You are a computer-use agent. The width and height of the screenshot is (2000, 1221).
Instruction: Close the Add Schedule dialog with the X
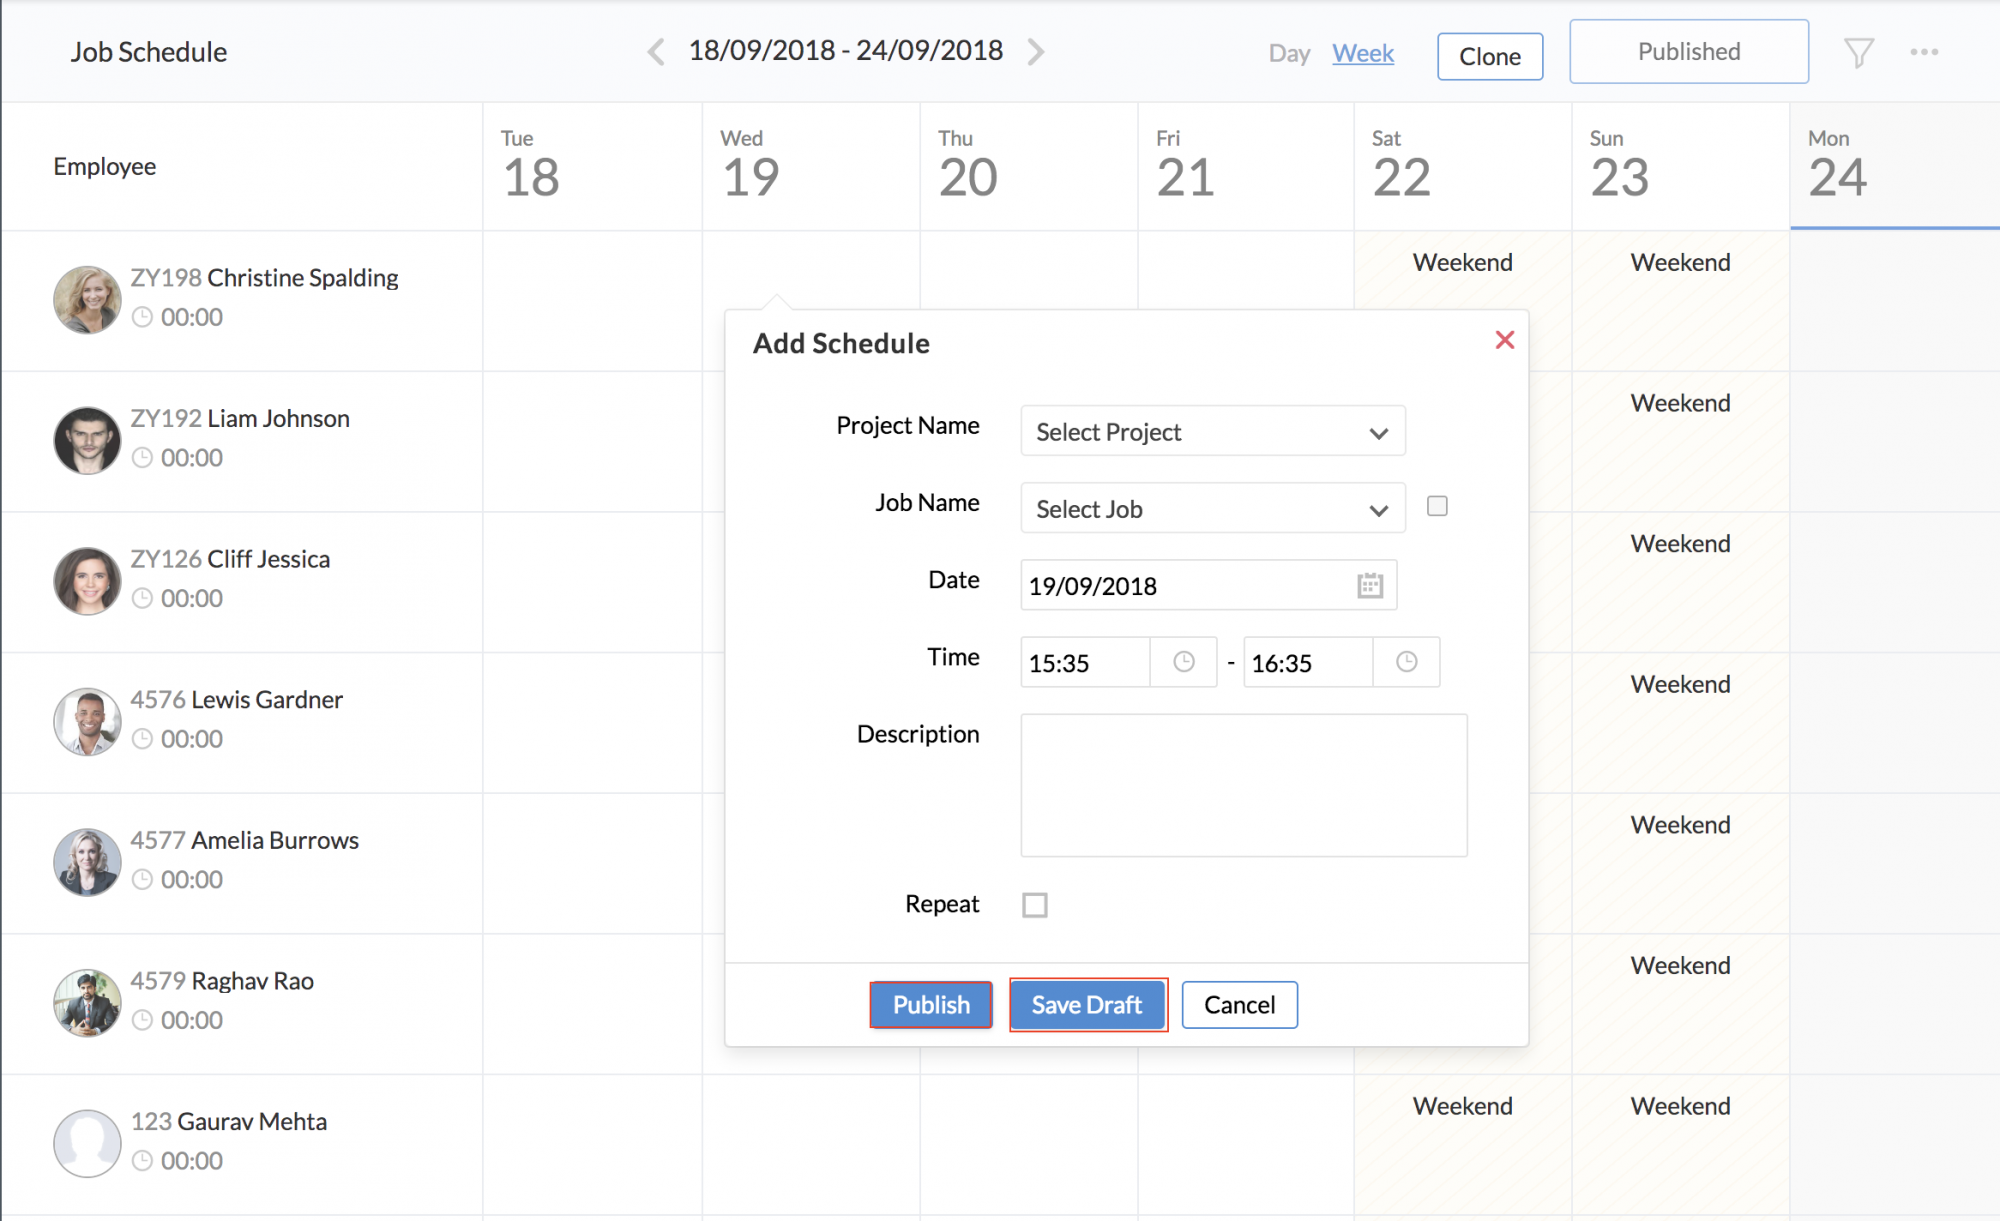click(1505, 340)
